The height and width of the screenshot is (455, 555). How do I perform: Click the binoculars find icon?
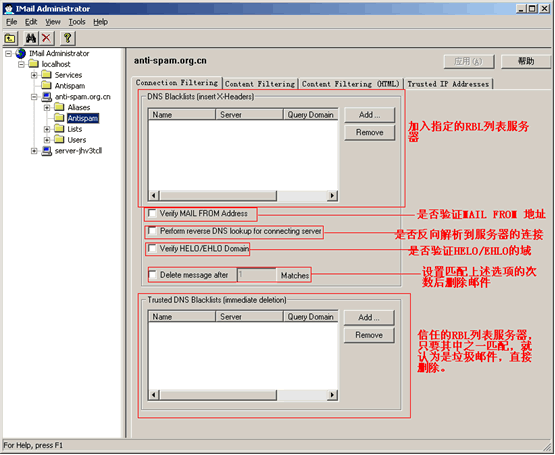[31, 38]
